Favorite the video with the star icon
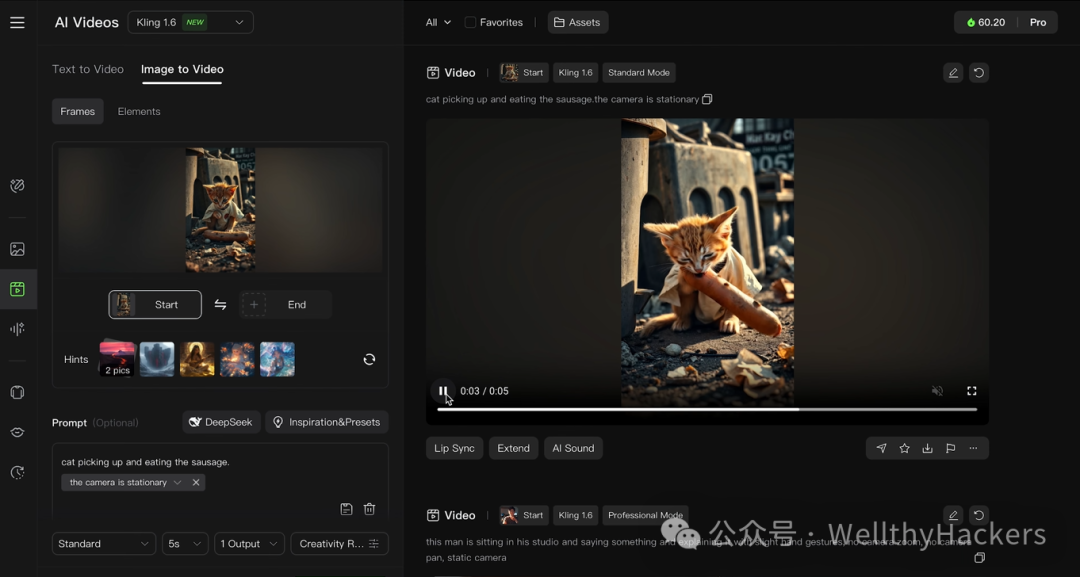 tap(904, 448)
